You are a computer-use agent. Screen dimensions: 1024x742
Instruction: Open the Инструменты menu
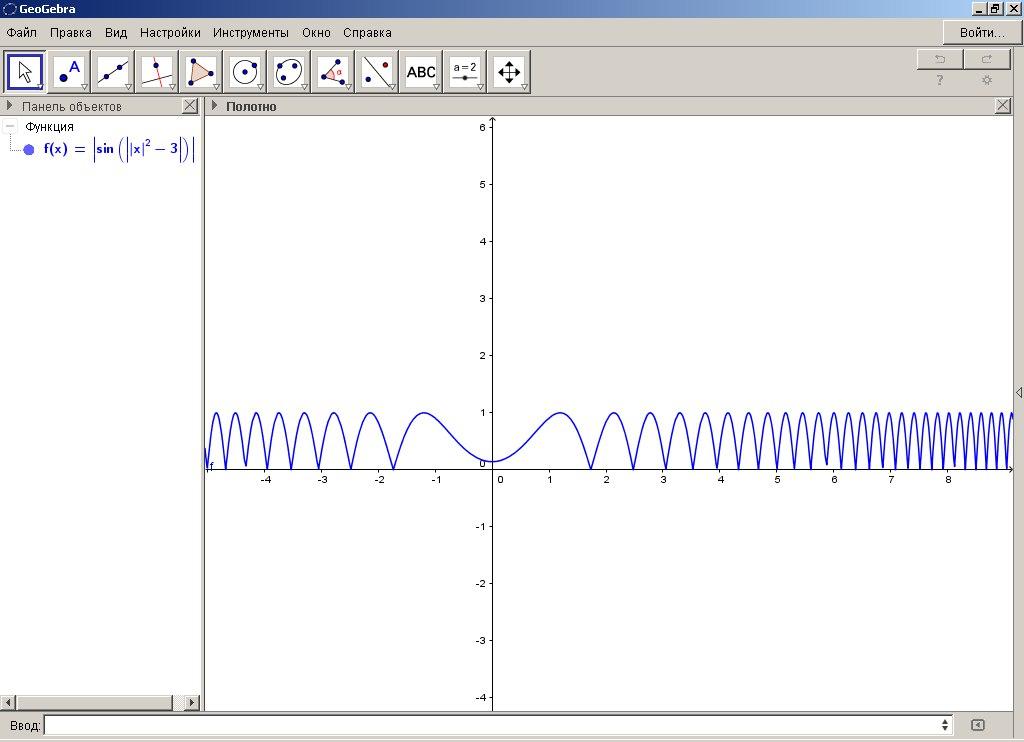(251, 33)
